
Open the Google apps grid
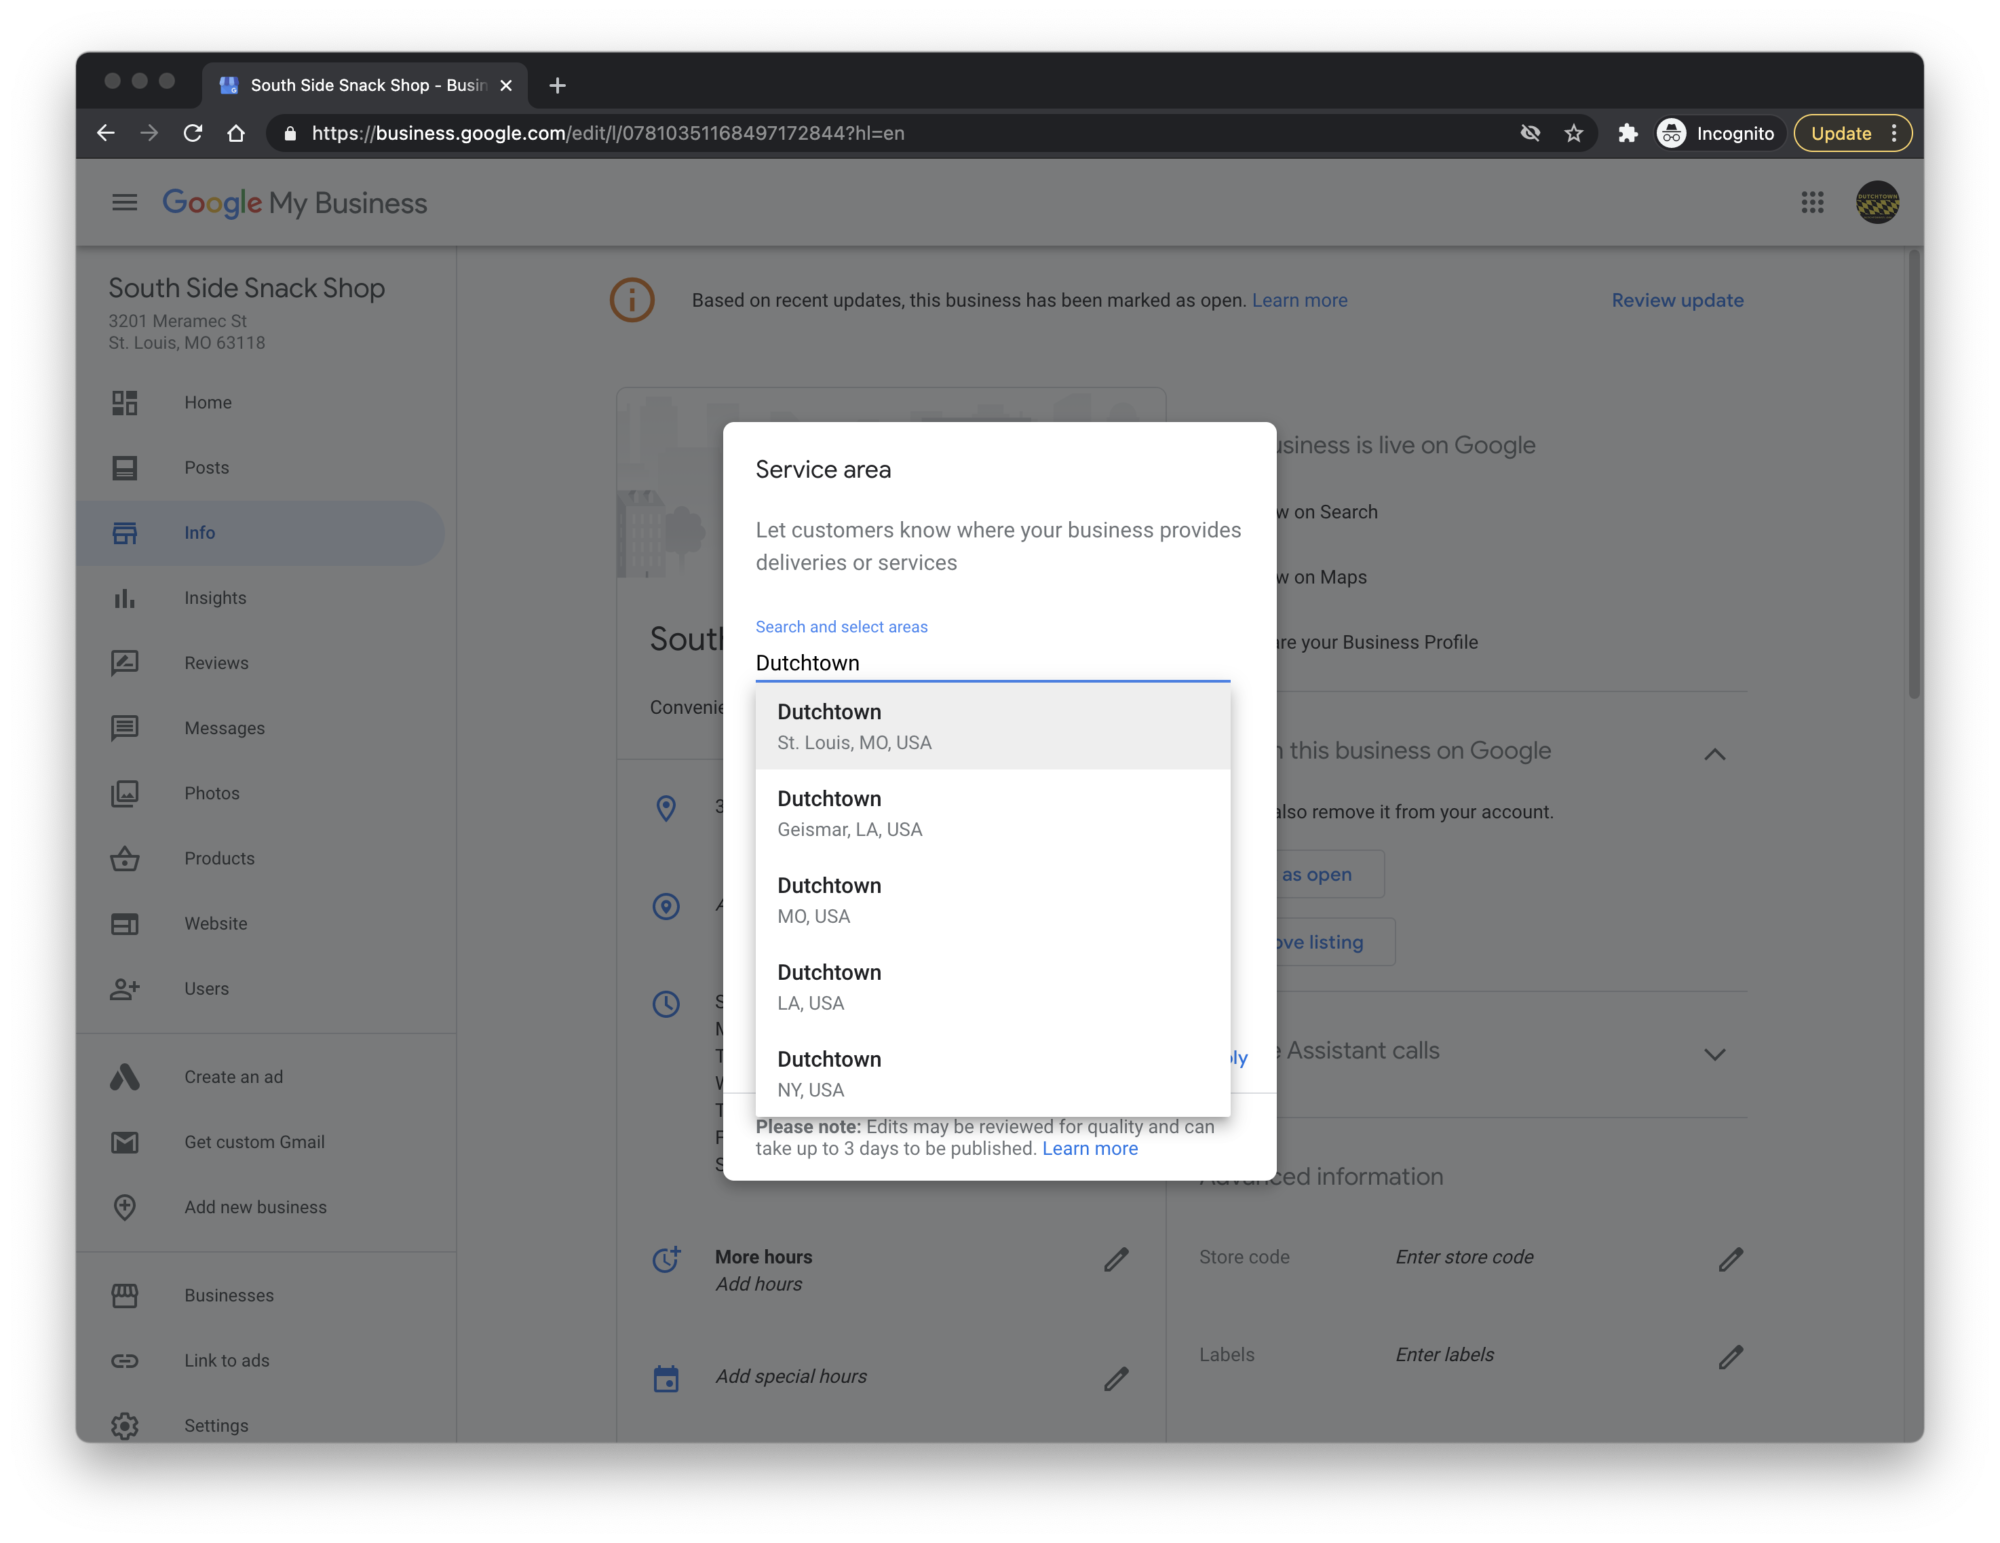1812,203
